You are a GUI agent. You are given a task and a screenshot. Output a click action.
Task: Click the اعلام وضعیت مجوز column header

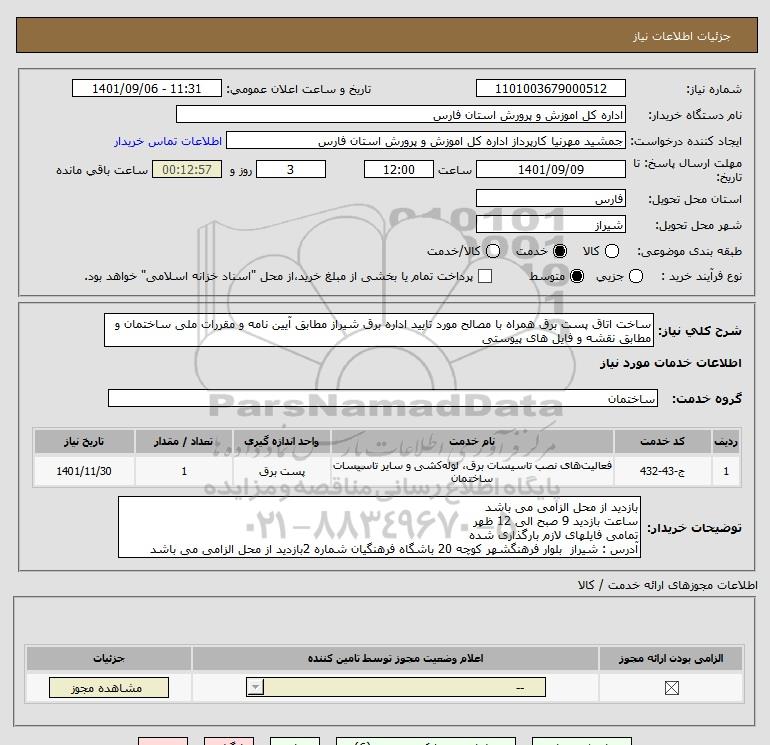[395, 658]
